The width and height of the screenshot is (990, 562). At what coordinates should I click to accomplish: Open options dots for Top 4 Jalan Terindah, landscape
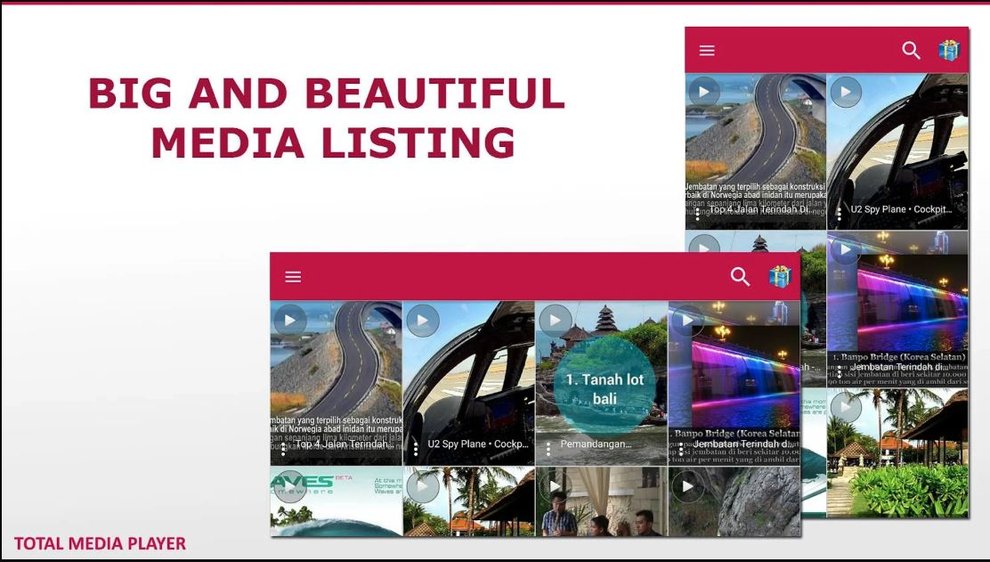coord(283,449)
